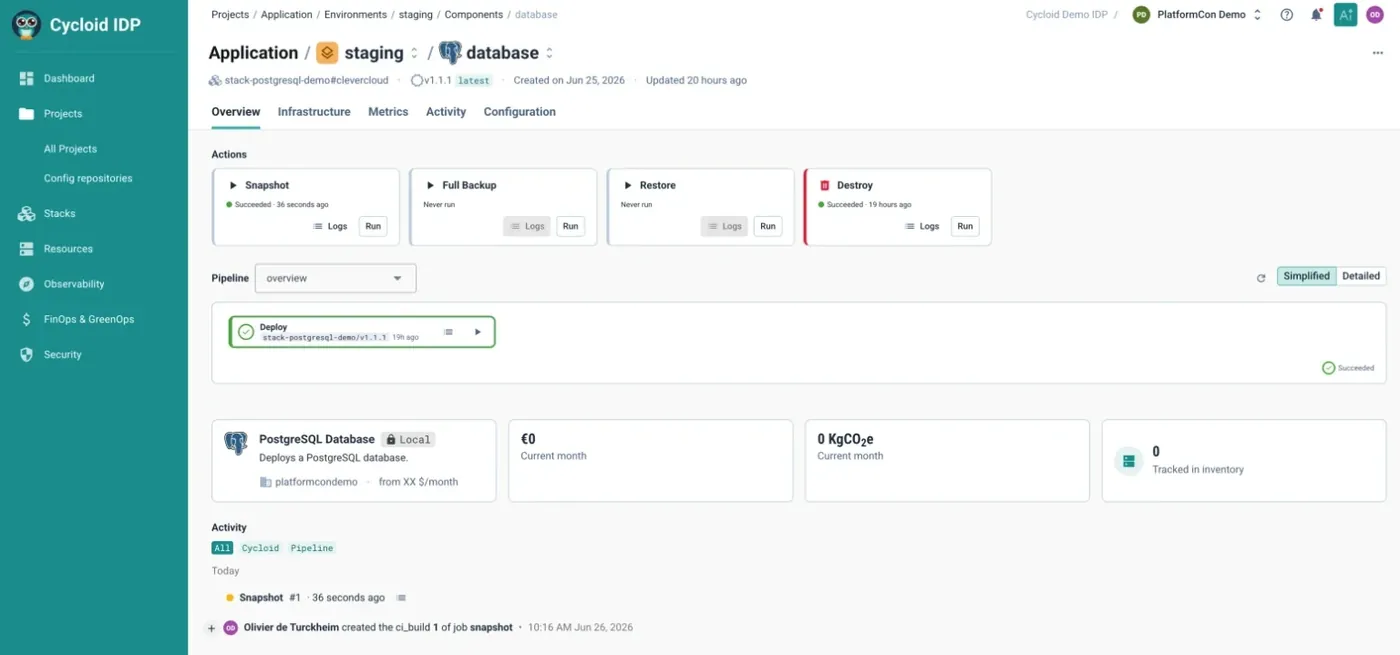Open Config repositories in sidebar

[x=88, y=178]
